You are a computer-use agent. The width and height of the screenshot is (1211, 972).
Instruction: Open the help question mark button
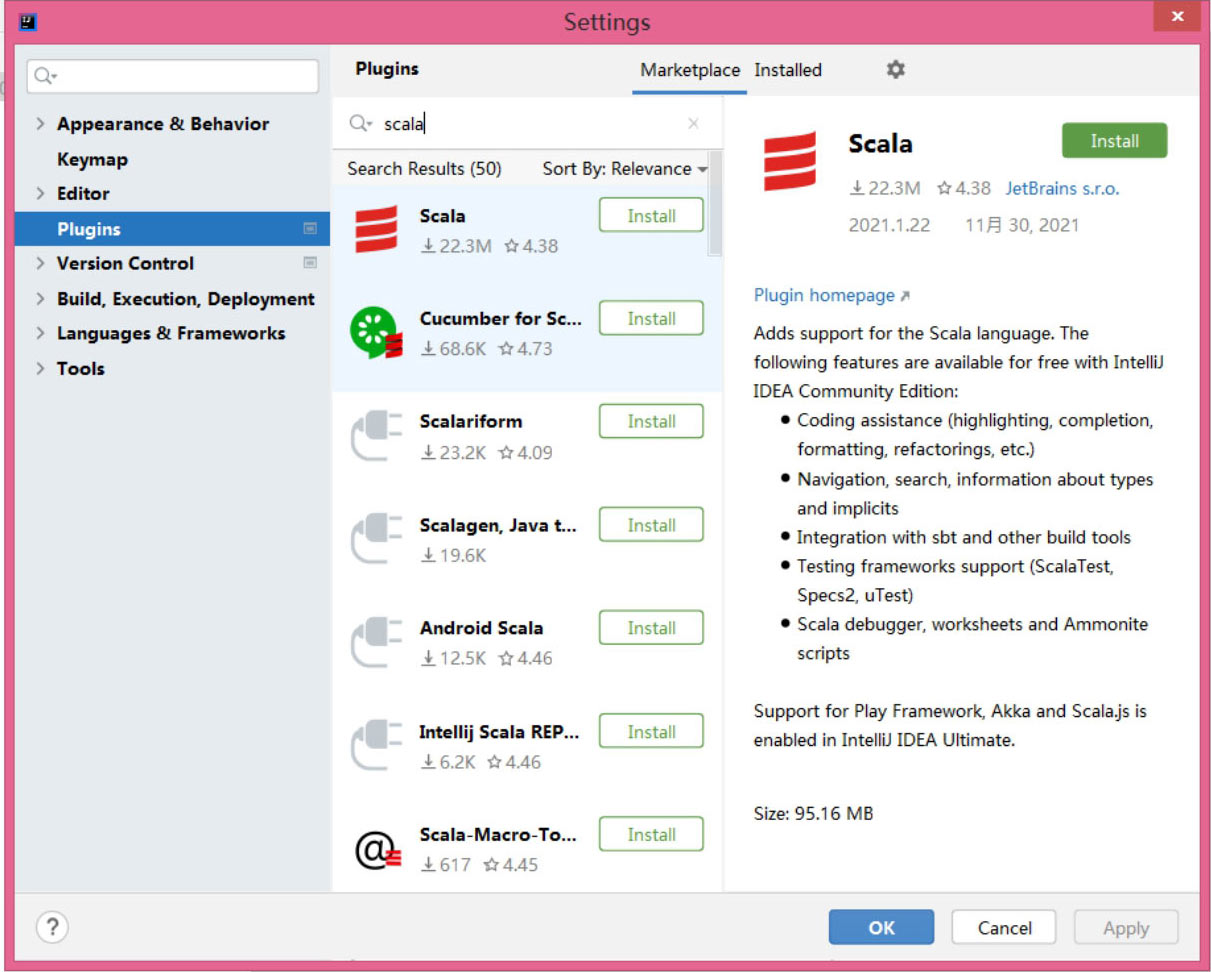point(52,927)
